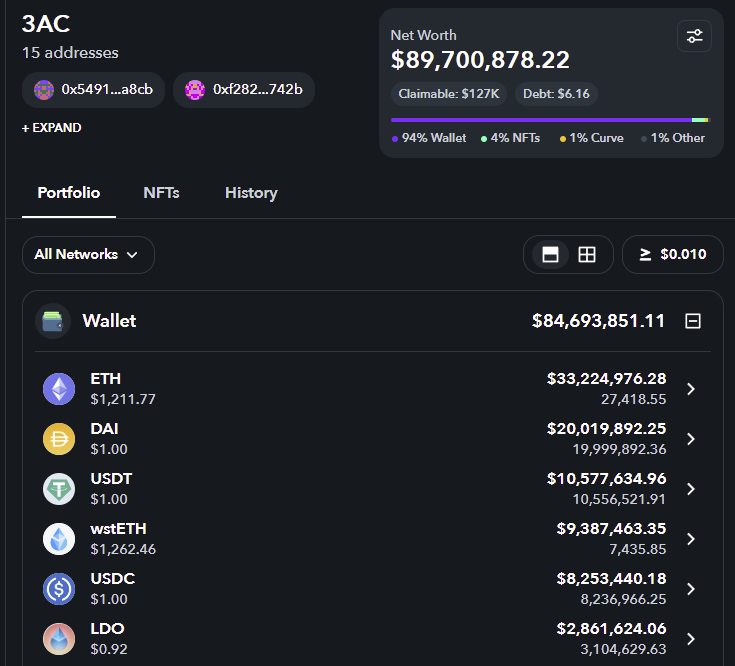The height and width of the screenshot is (666, 735).
Task: Click the USDT balance 10,556,521.91
Action: coord(619,499)
